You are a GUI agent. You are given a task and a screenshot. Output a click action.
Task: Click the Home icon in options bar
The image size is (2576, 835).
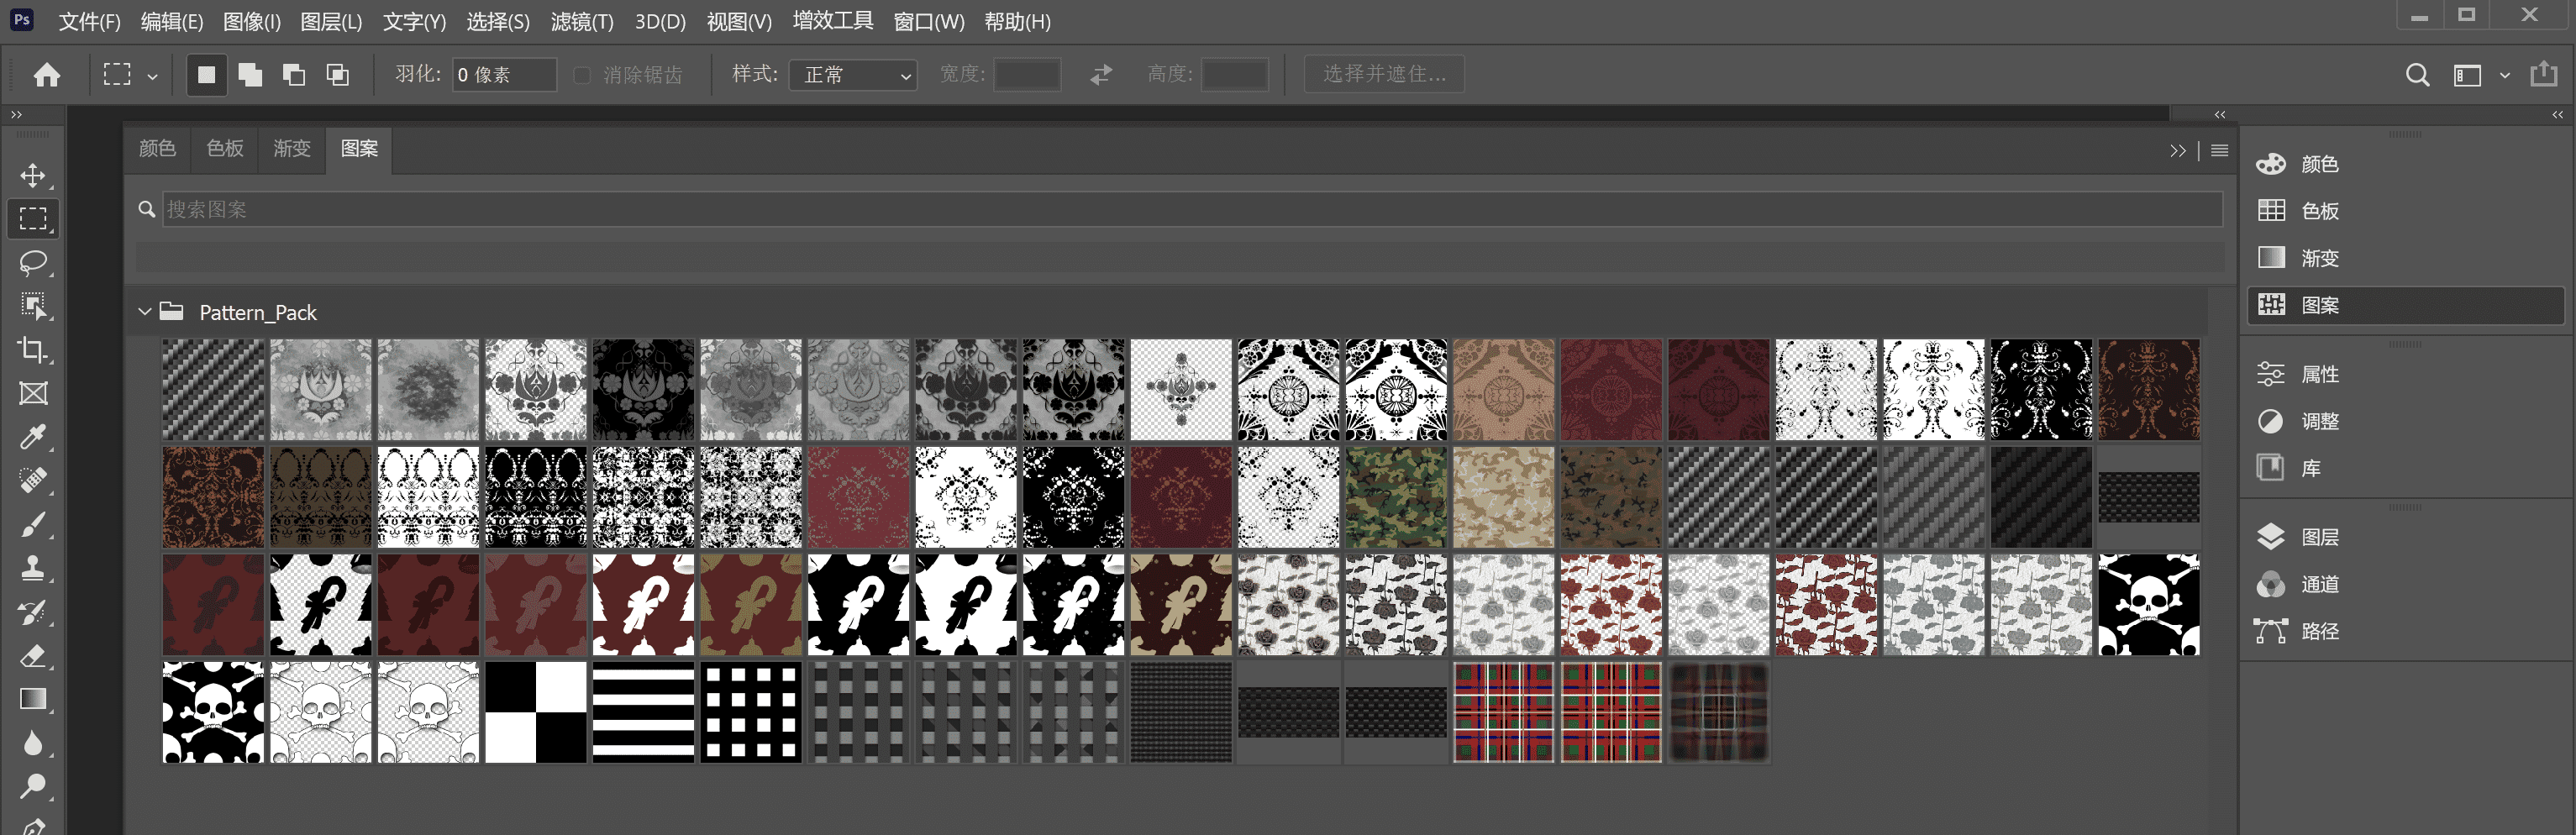(x=47, y=75)
